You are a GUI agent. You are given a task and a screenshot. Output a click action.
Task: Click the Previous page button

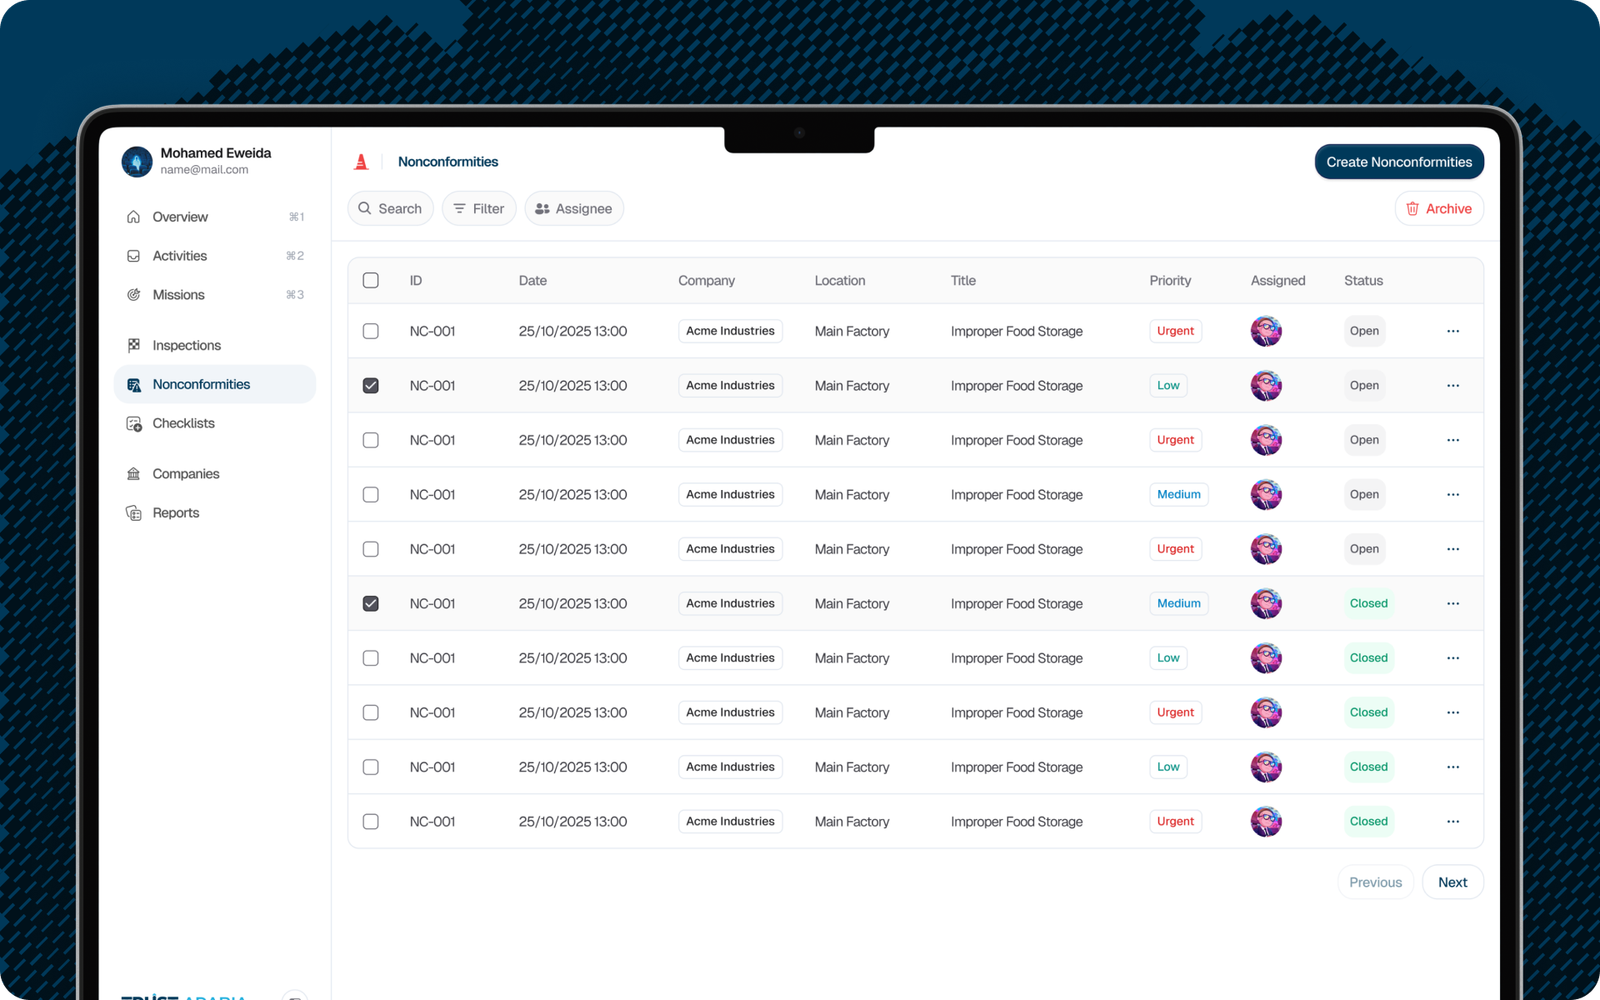[x=1376, y=882]
